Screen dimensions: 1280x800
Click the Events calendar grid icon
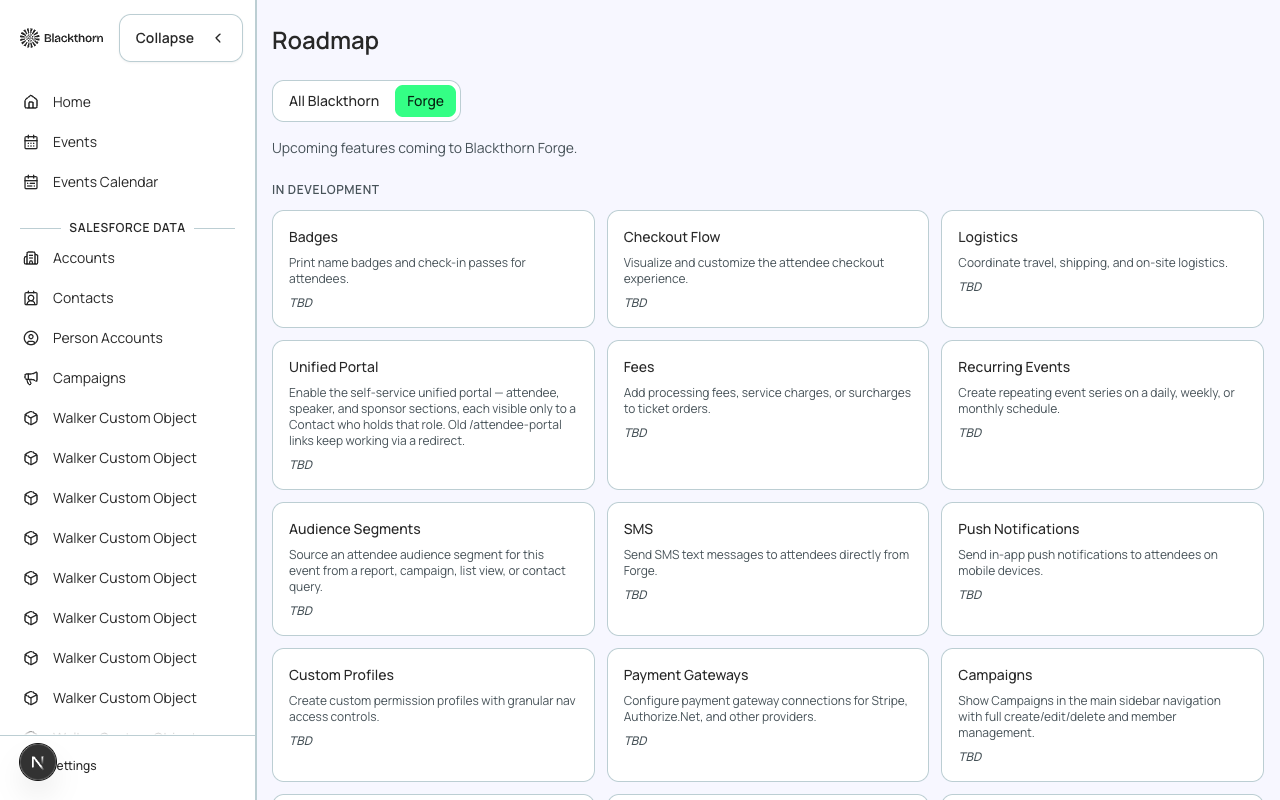click(x=31, y=142)
